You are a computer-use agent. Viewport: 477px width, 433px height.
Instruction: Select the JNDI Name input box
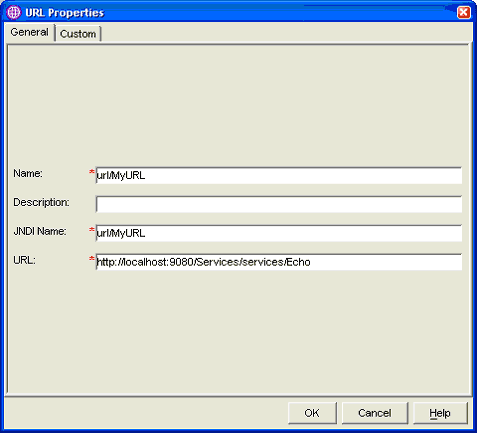point(279,233)
